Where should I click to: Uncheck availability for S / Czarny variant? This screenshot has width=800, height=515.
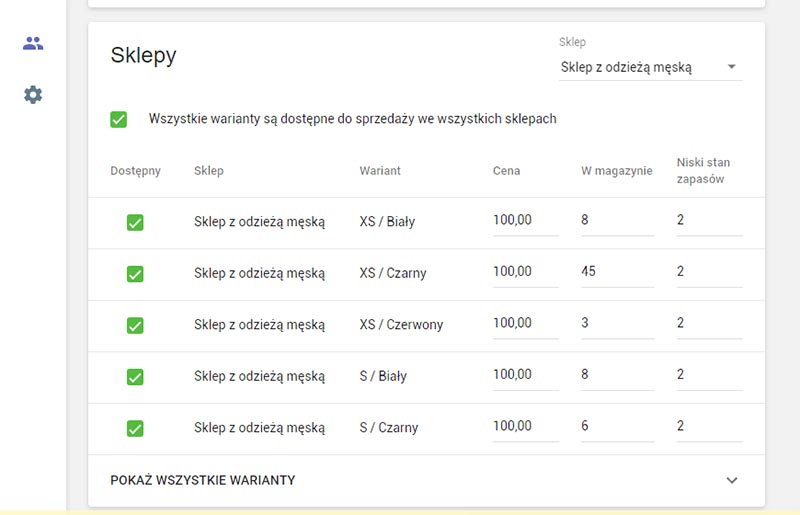click(135, 428)
